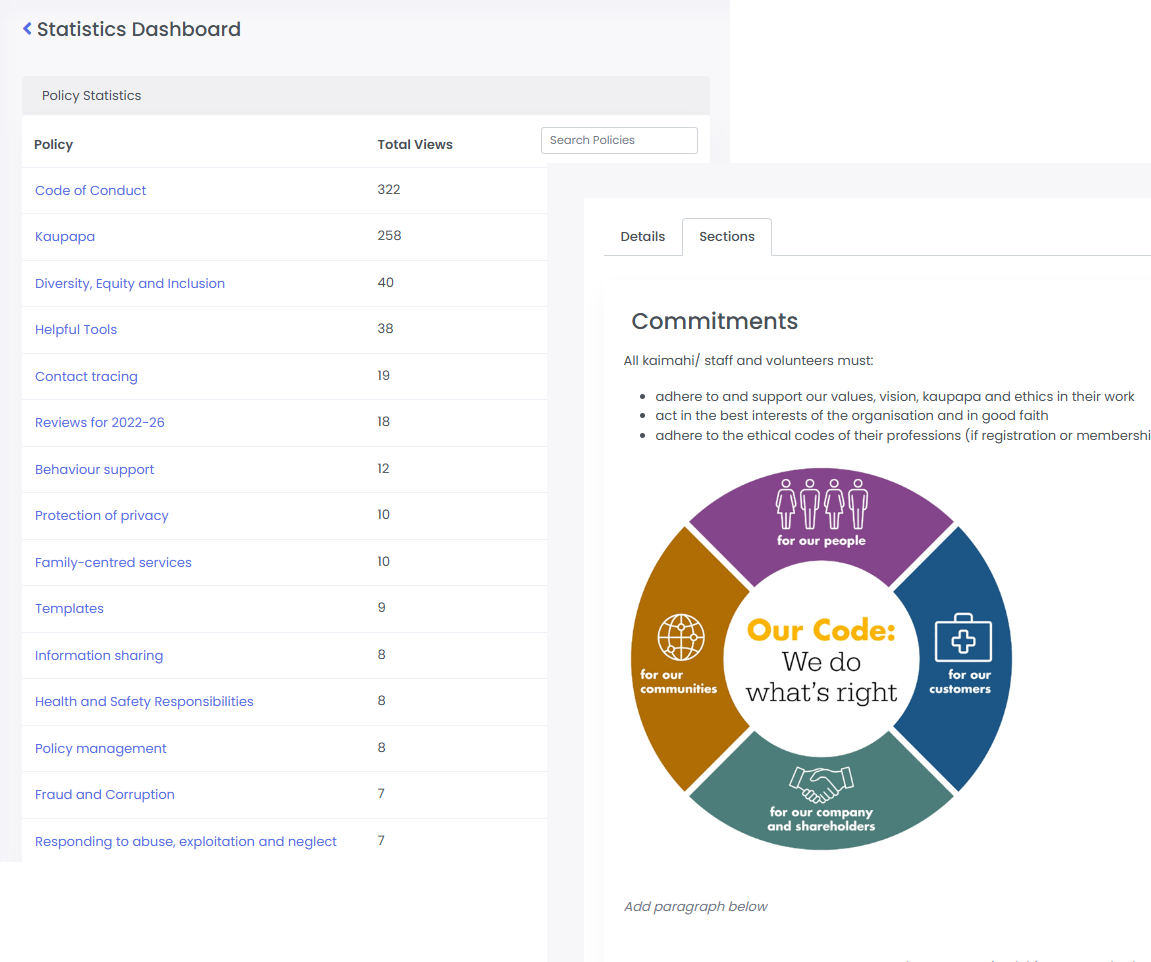Screen dimensions: 1151x962
Task: Click the Policy column header
Action: [x=54, y=145]
